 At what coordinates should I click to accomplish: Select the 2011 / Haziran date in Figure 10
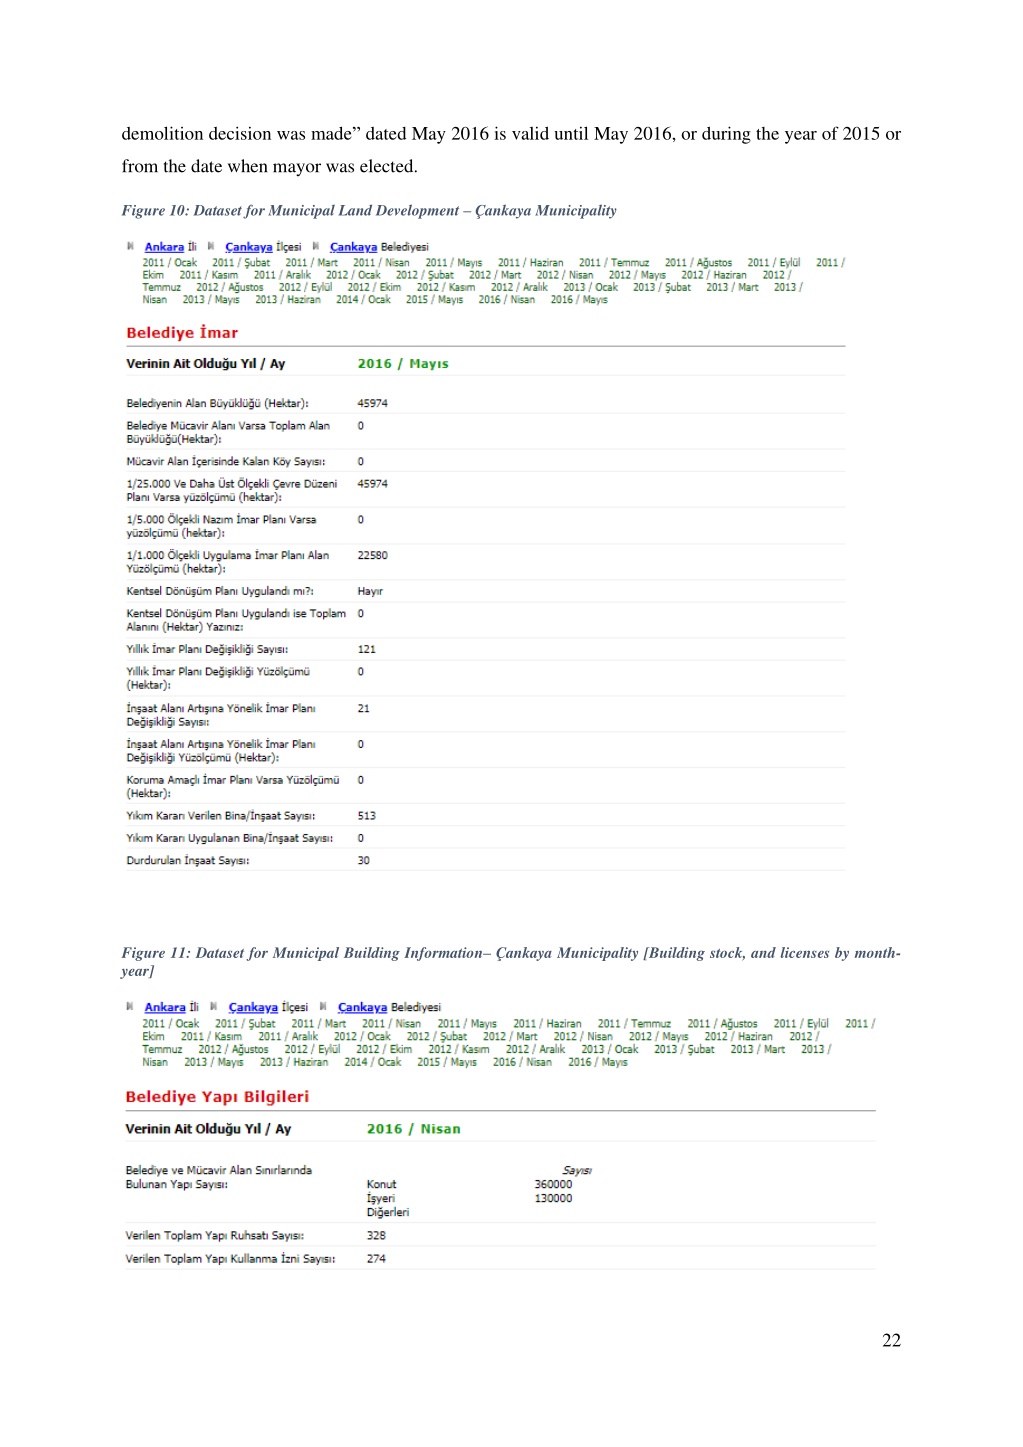coord(530,263)
